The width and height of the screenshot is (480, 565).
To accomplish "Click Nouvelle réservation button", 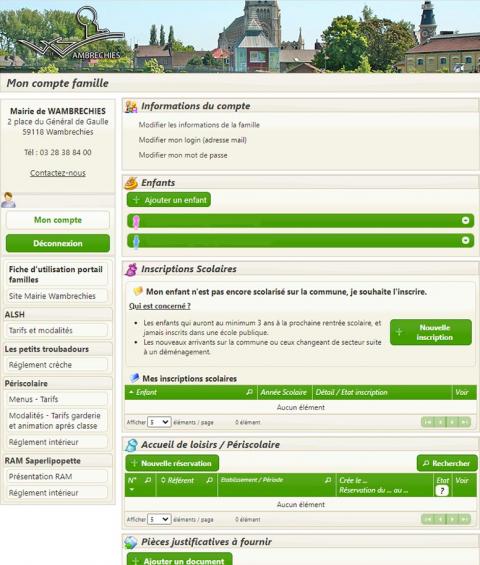I will (172, 463).
